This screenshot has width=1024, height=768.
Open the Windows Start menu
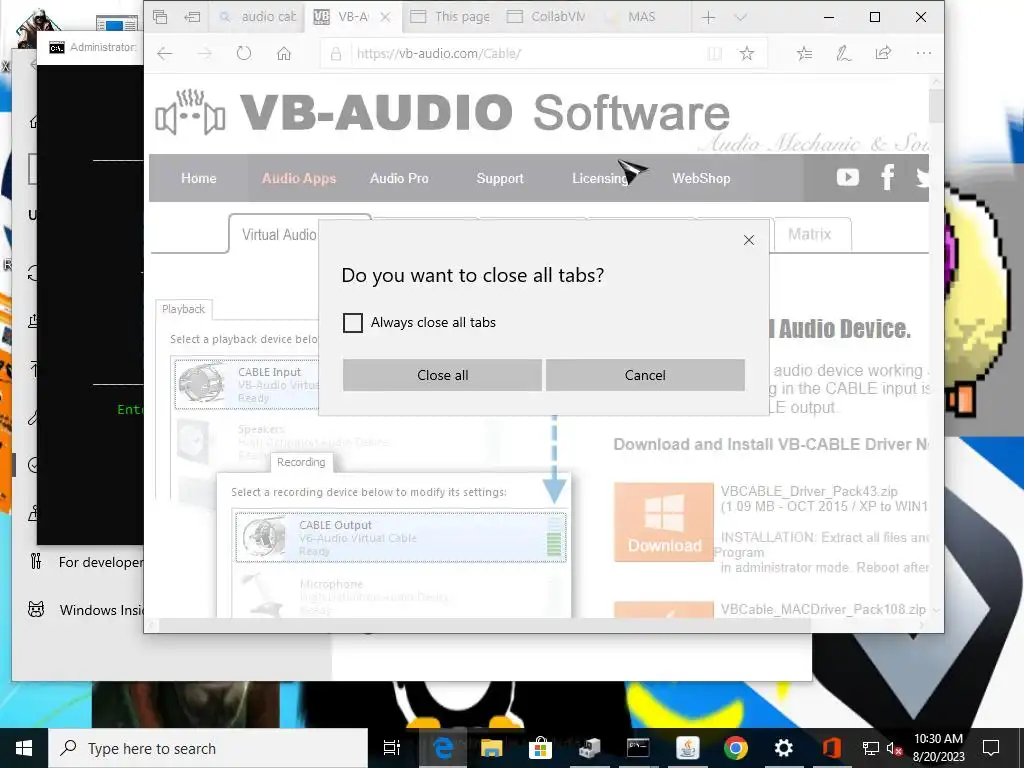point(24,748)
